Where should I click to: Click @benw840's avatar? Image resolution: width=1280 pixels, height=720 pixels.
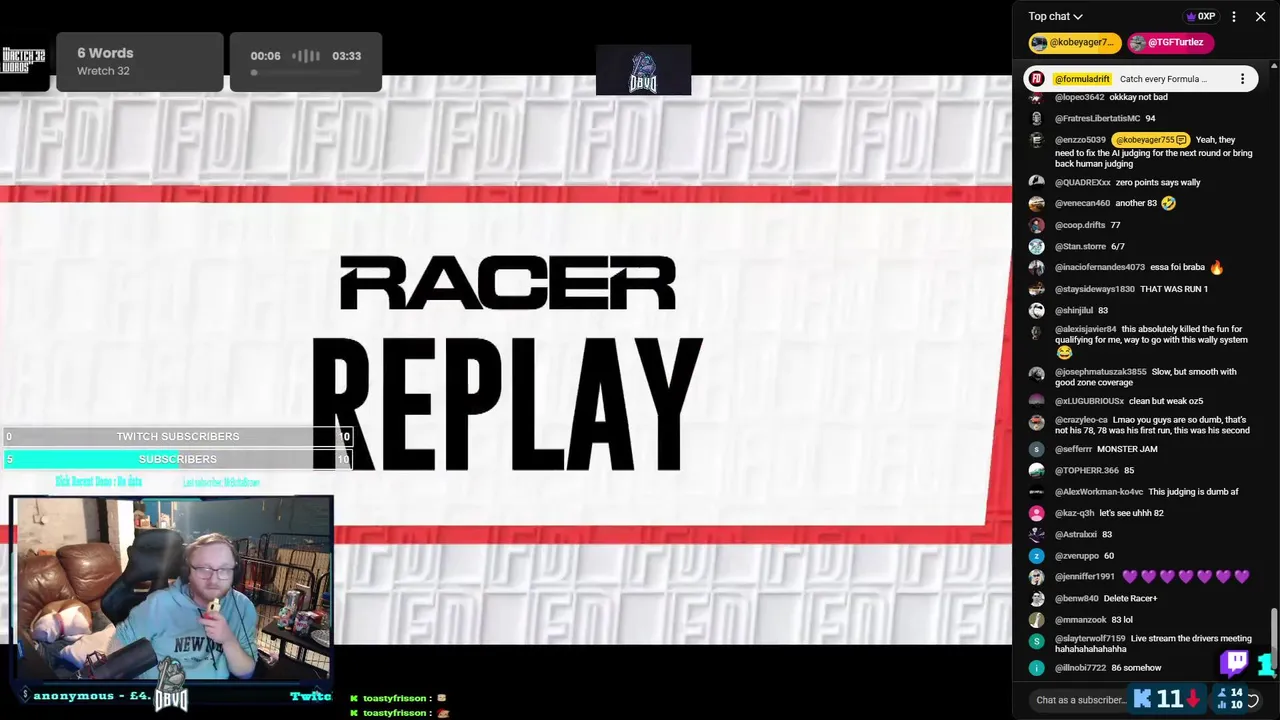(x=1037, y=599)
